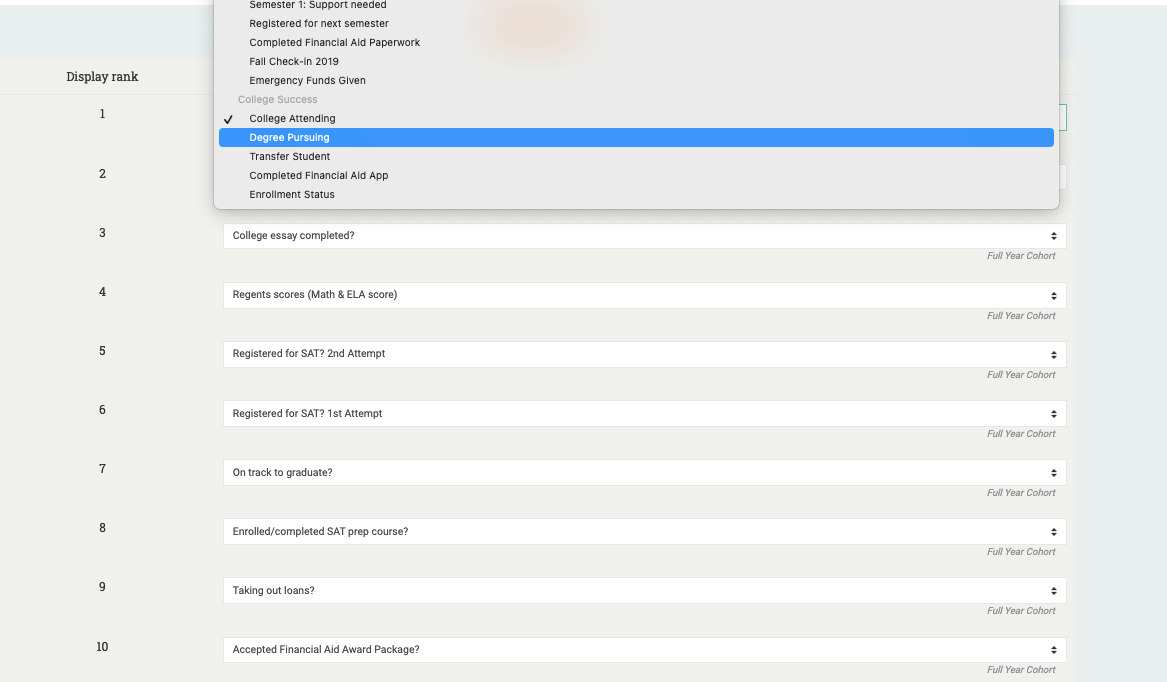
Task: Open 'On track to graduate?' dropdown
Action: point(644,472)
